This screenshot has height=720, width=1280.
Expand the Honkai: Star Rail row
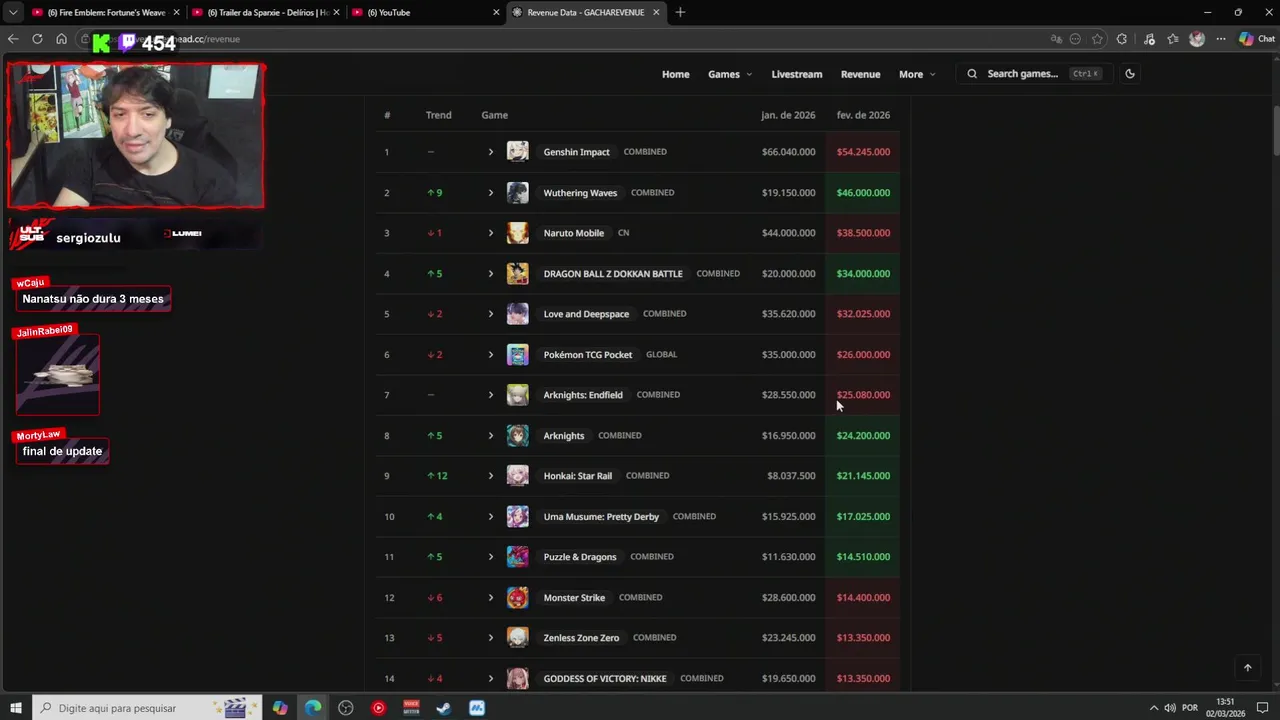(490, 476)
